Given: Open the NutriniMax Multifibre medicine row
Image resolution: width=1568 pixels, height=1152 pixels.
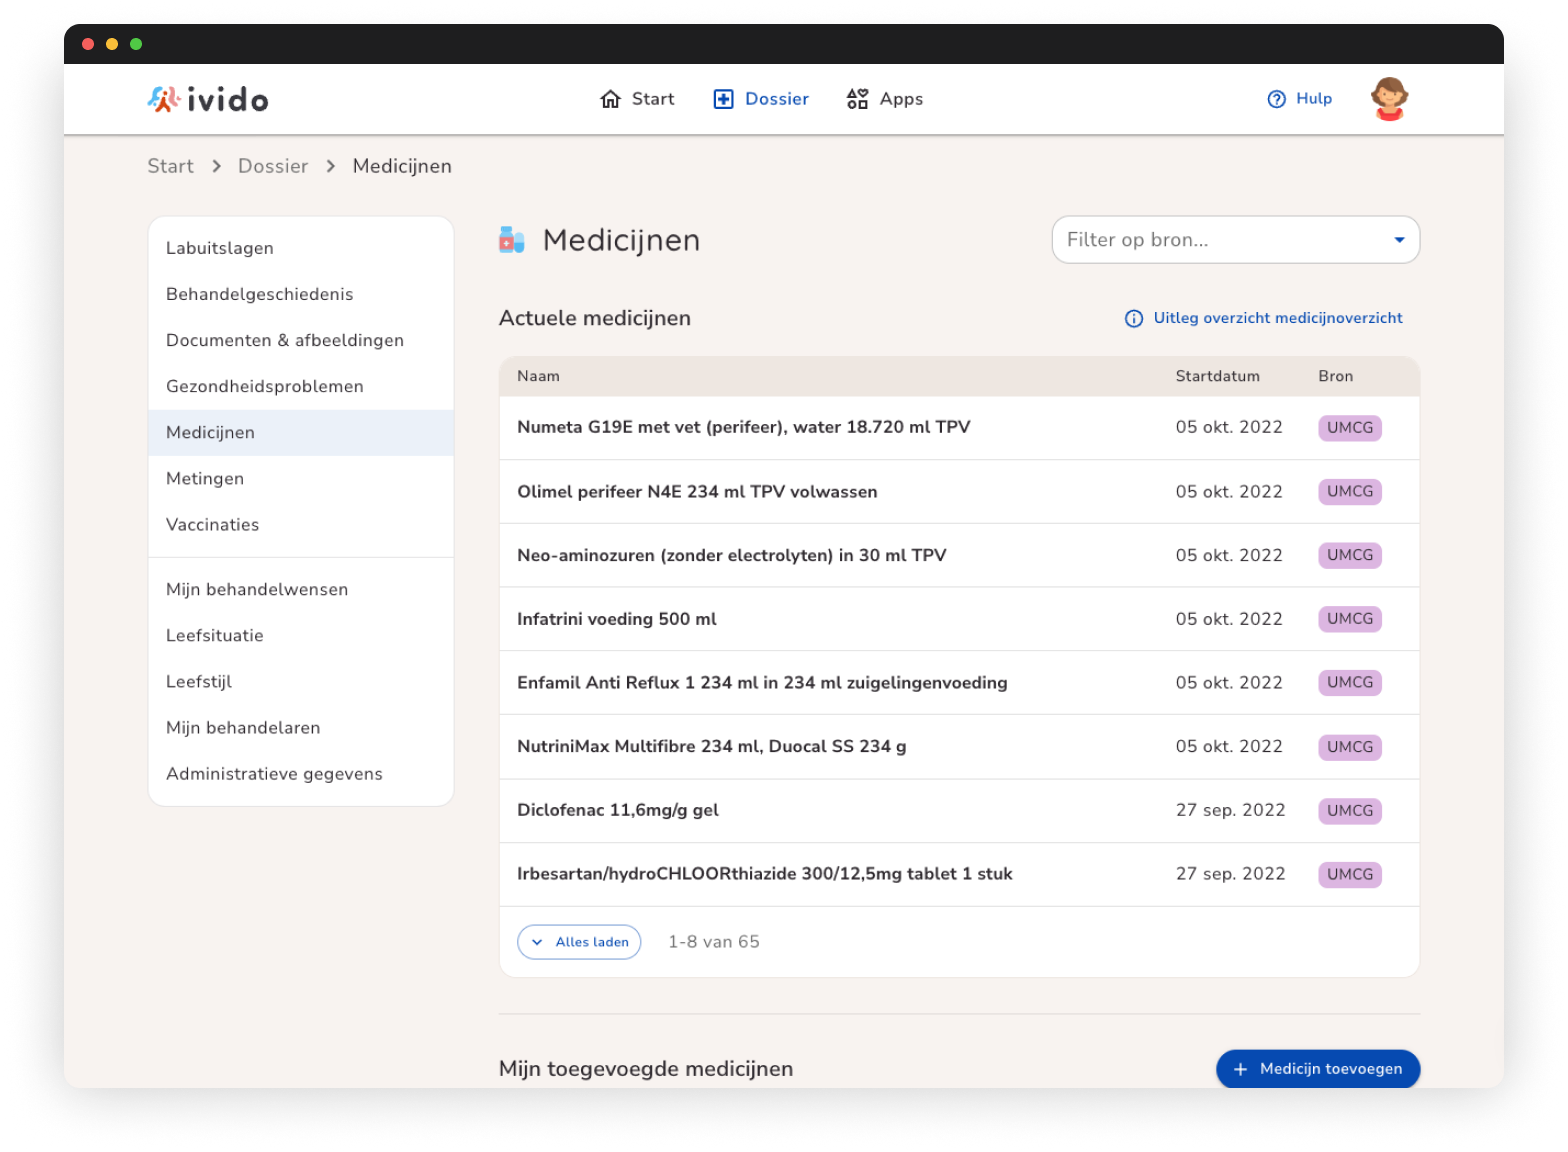Looking at the screenshot, I should click(x=959, y=747).
